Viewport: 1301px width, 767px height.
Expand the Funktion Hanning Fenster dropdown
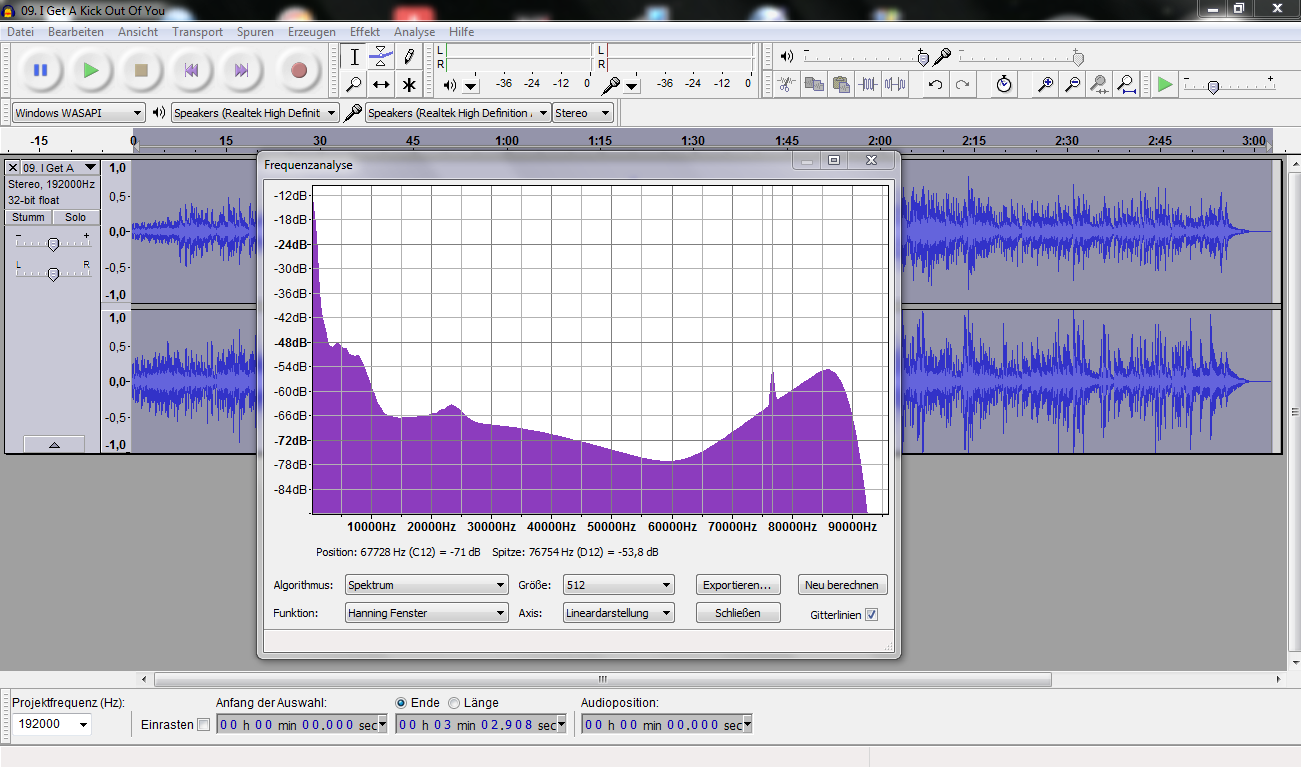pyautogui.click(x=426, y=613)
